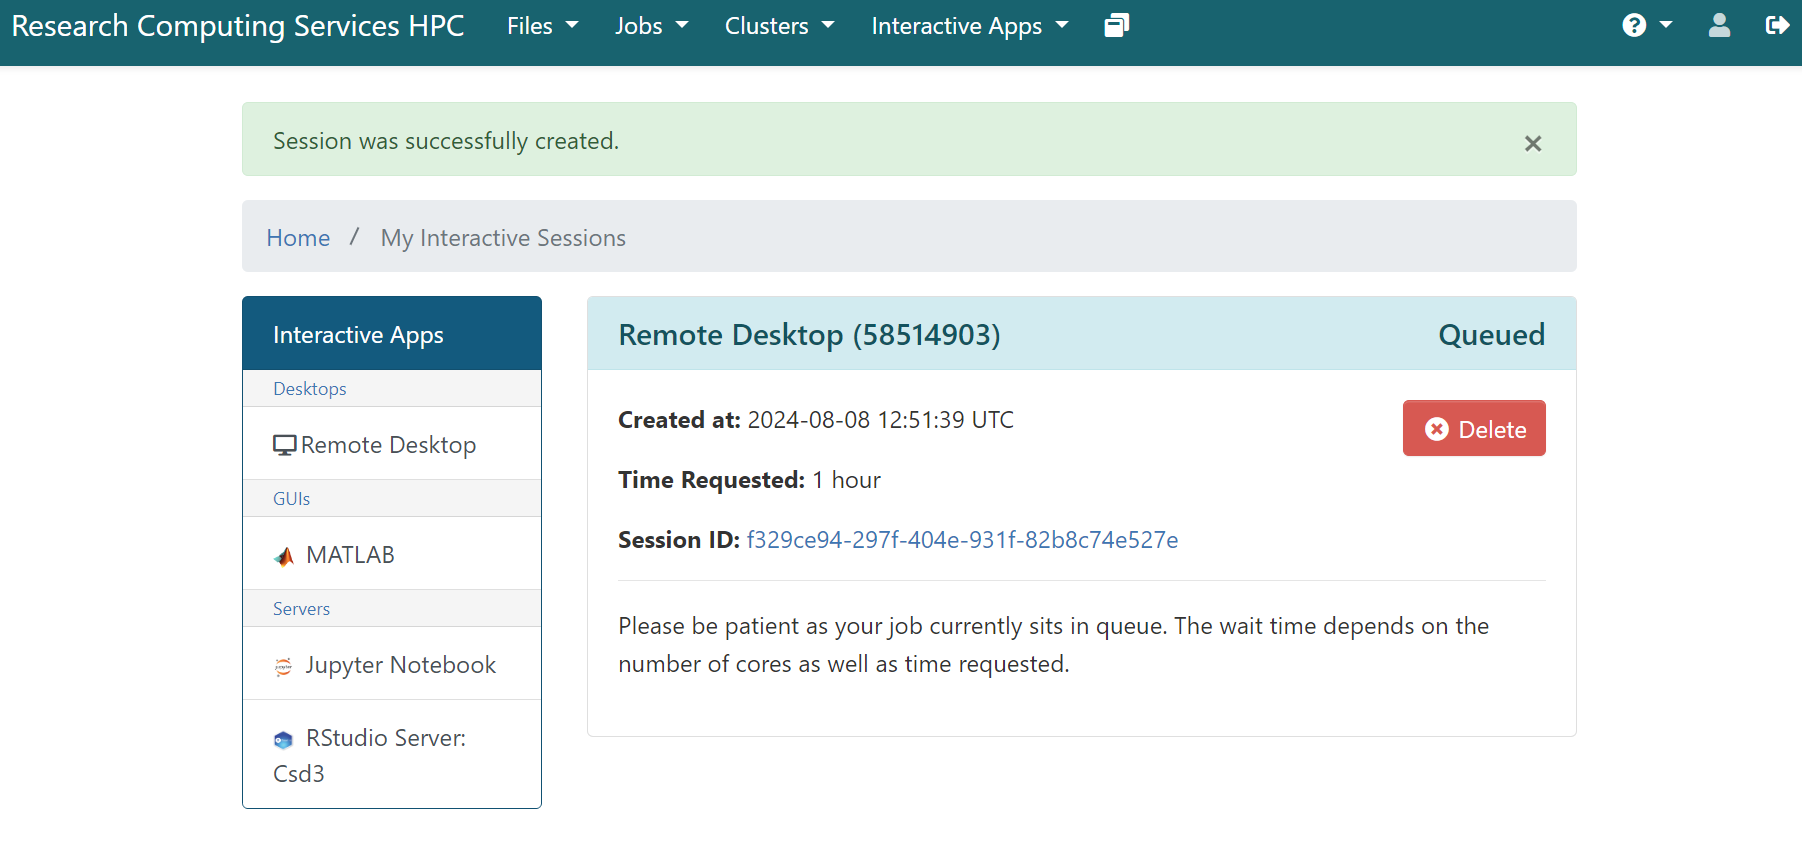The image size is (1802, 866).
Task: Go to Home via the breadcrumb
Action: pos(298,238)
